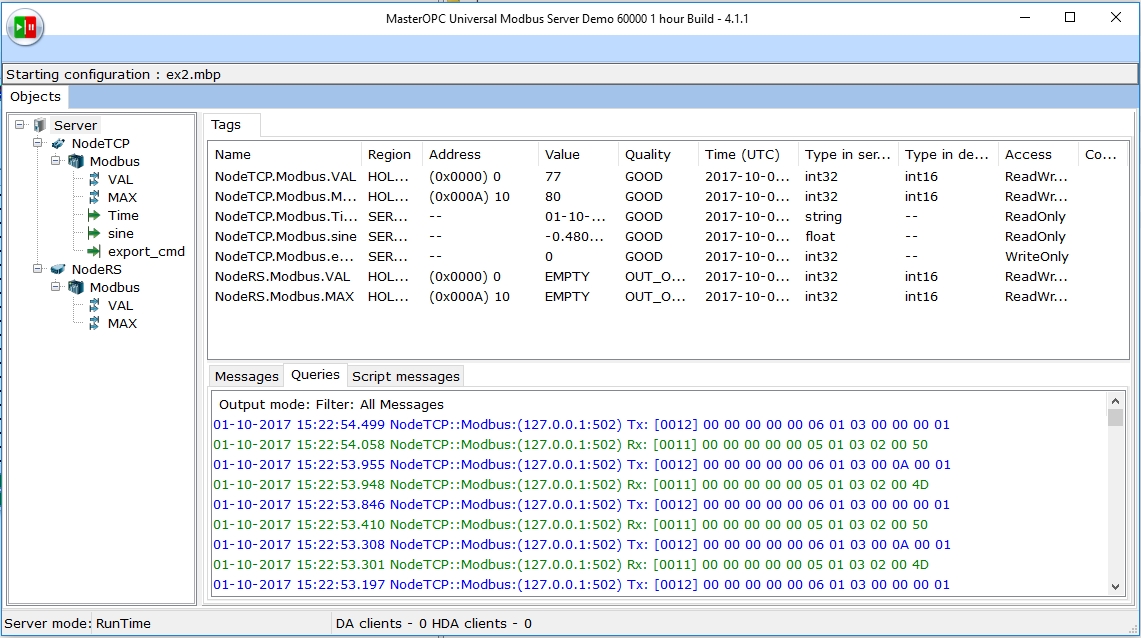Select the Server label in the tree

tap(75, 125)
